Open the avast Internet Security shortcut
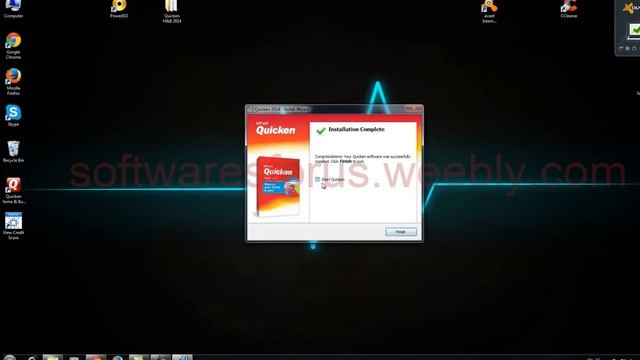Viewport: 640px width, 360px height. coord(489,11)
